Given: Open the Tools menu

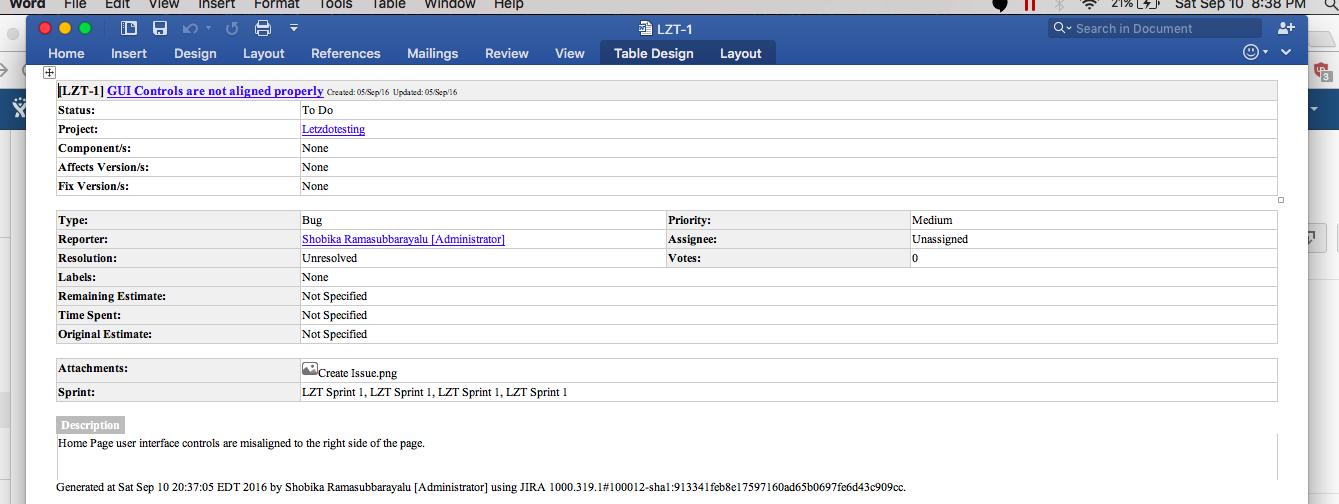Looking at the screenshot, I should [336, 5].
